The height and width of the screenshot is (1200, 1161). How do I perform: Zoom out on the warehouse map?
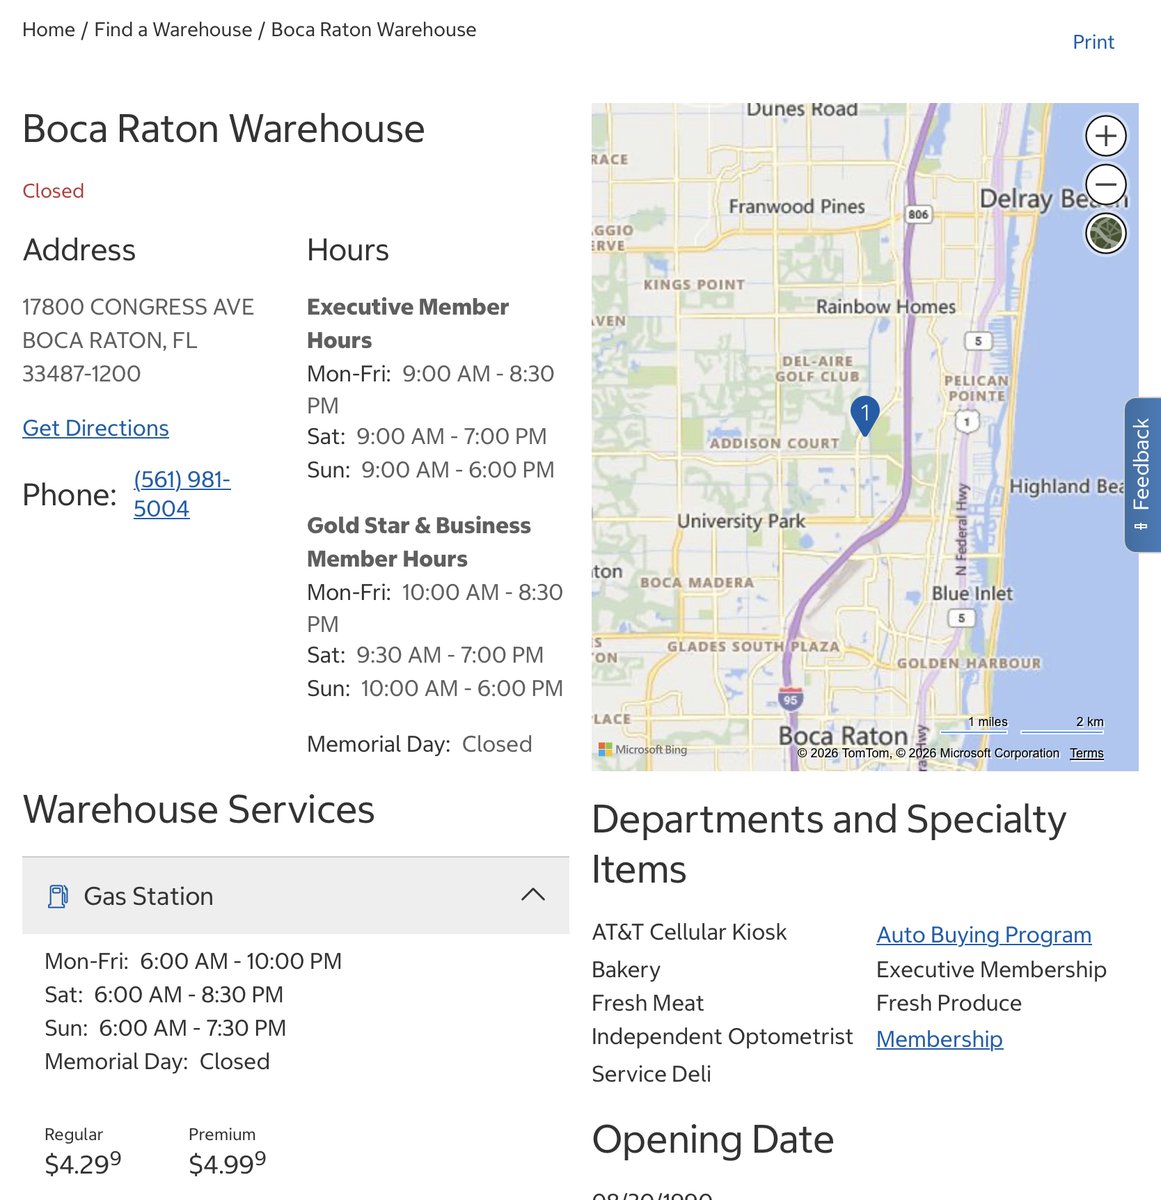click(1106, 185)
